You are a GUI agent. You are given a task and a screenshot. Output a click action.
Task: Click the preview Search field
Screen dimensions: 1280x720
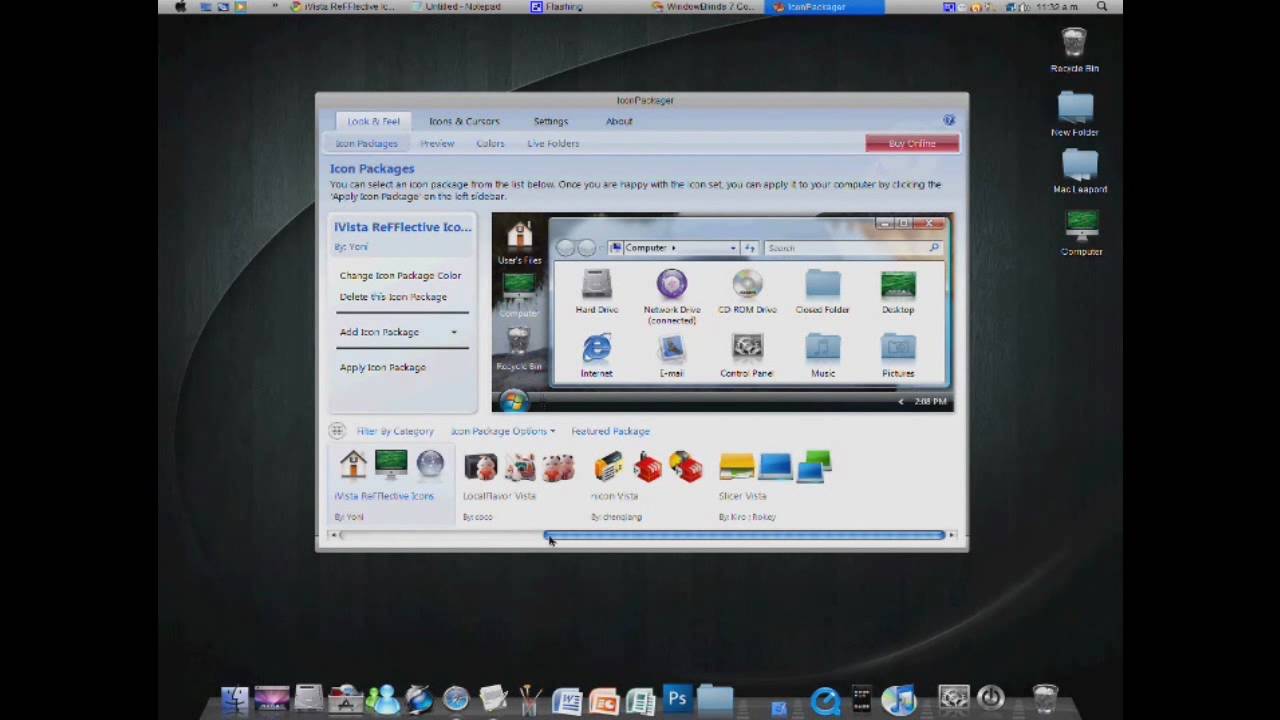[x=854, y=248]
